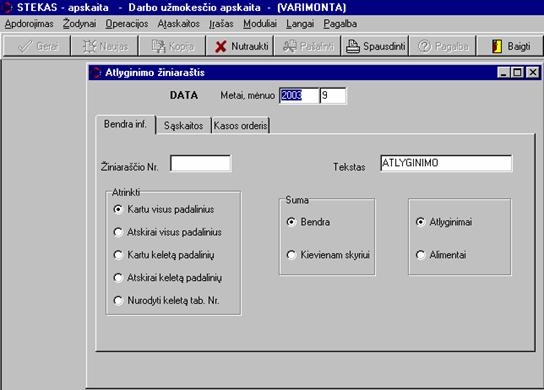Click the greyed Naujas toolbar button
This screenshot has height=390, width=544.
click(105, 46)
